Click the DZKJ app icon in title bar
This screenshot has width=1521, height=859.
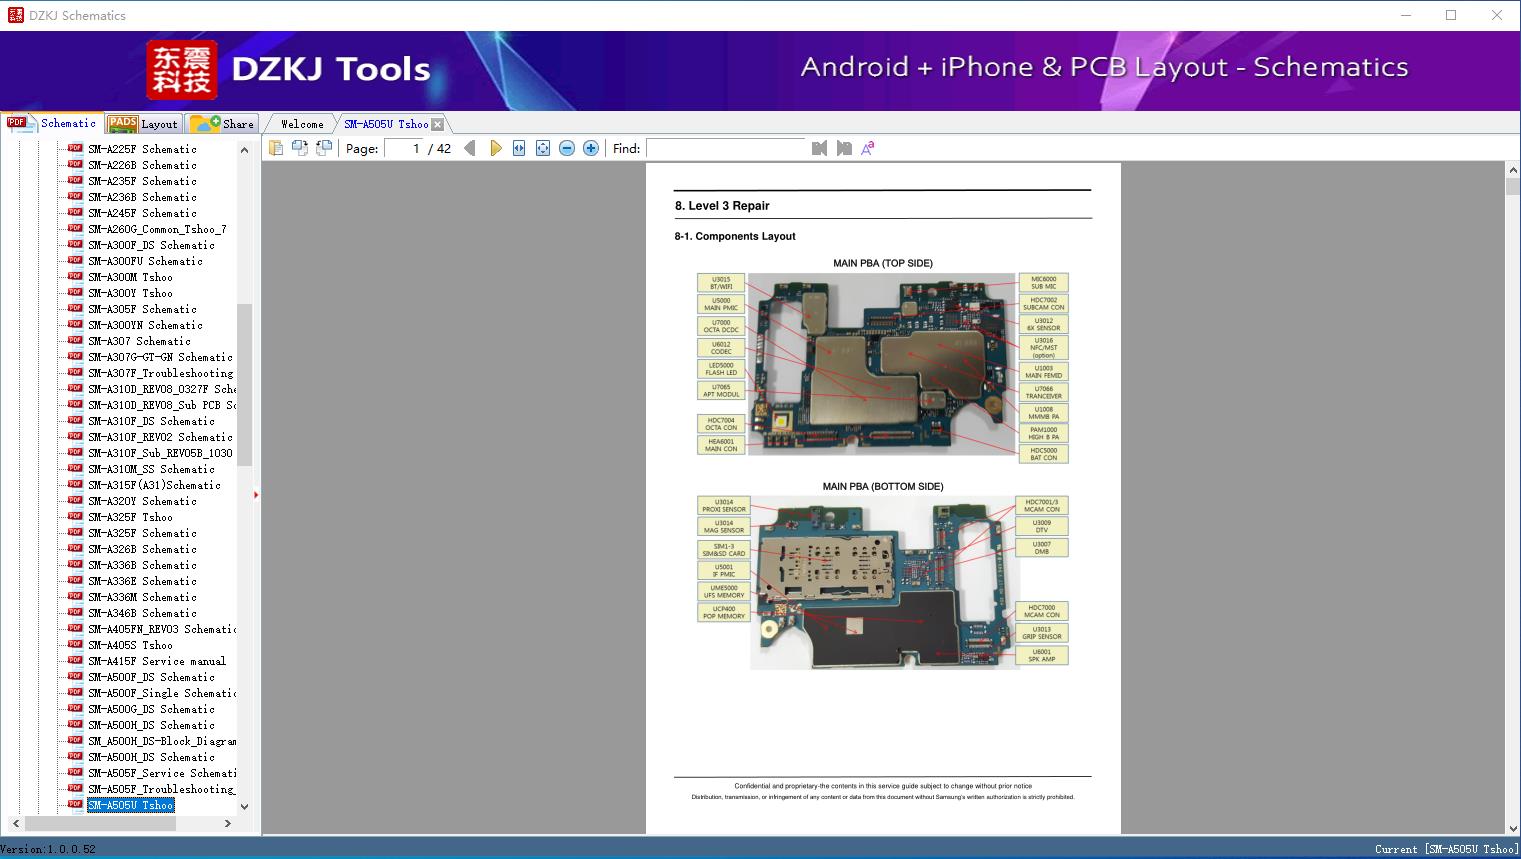pos(15,15)
